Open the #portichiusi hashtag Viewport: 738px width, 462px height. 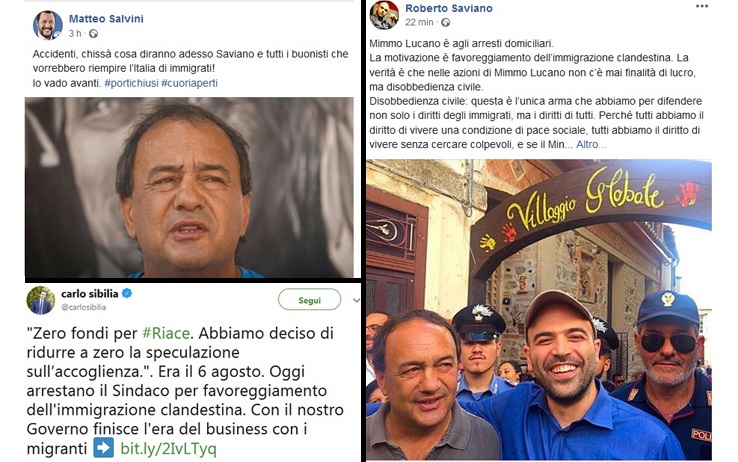point(131,83)
